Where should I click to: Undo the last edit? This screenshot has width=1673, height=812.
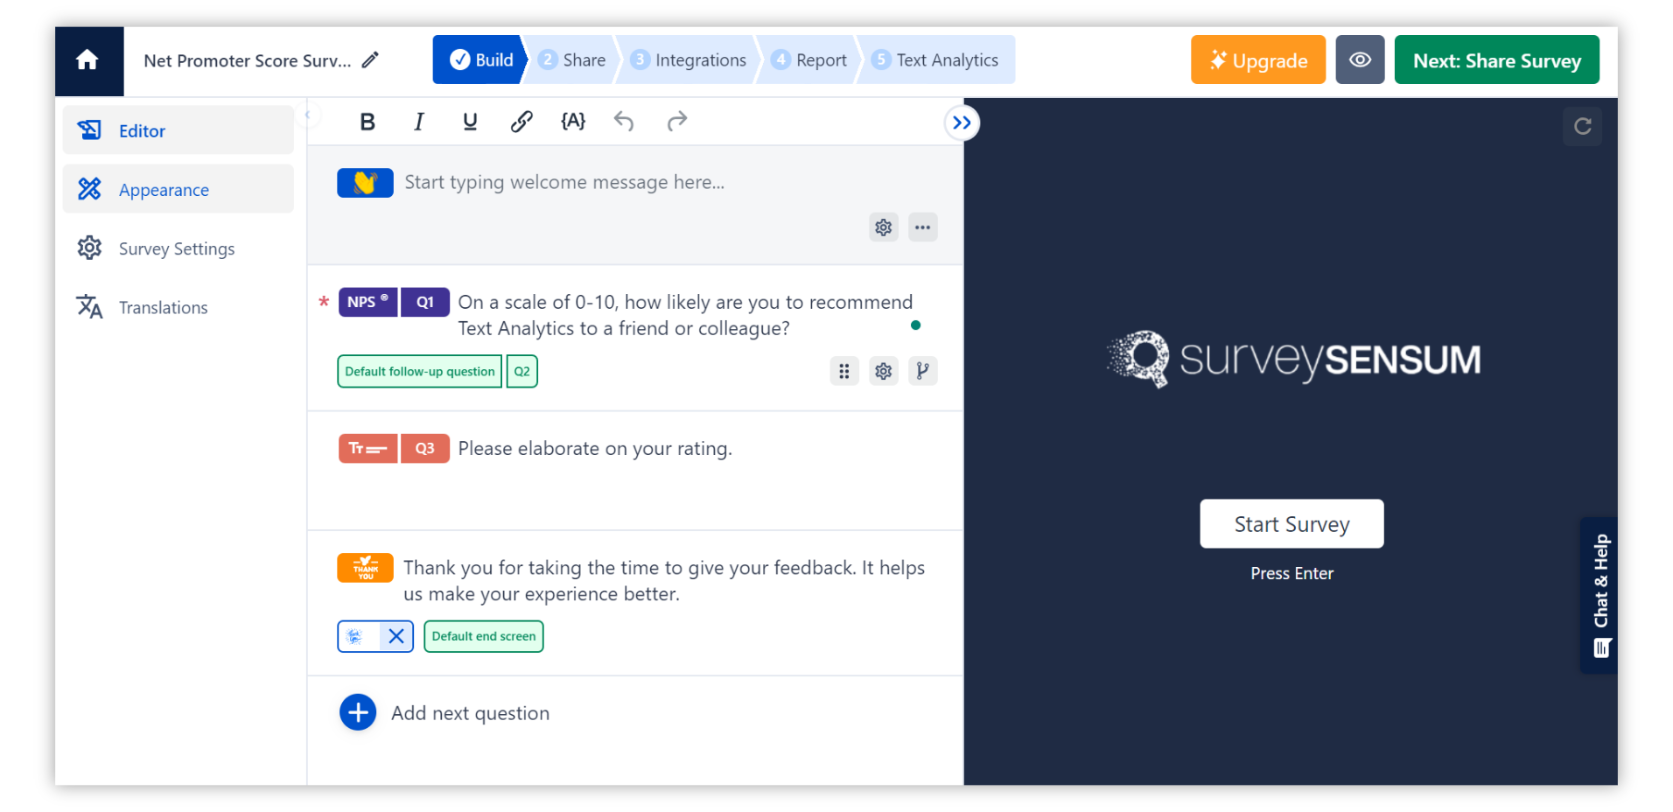tap(624, 122)
